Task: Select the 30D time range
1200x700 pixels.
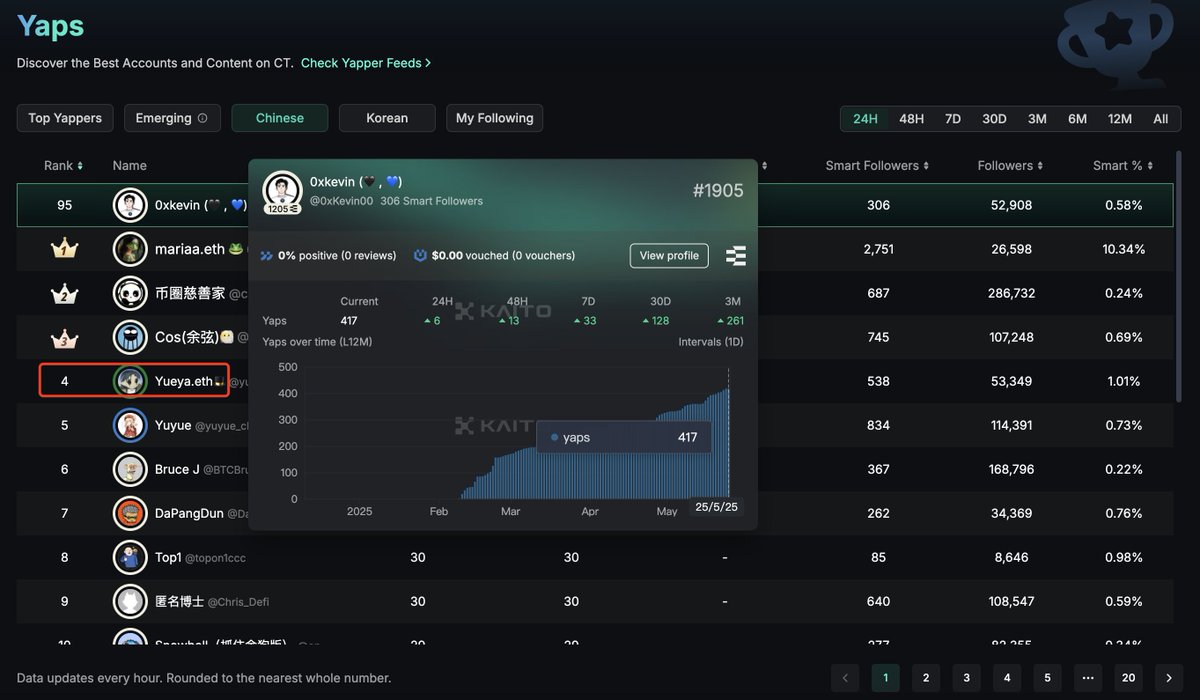Action: (x=994, y=118)
